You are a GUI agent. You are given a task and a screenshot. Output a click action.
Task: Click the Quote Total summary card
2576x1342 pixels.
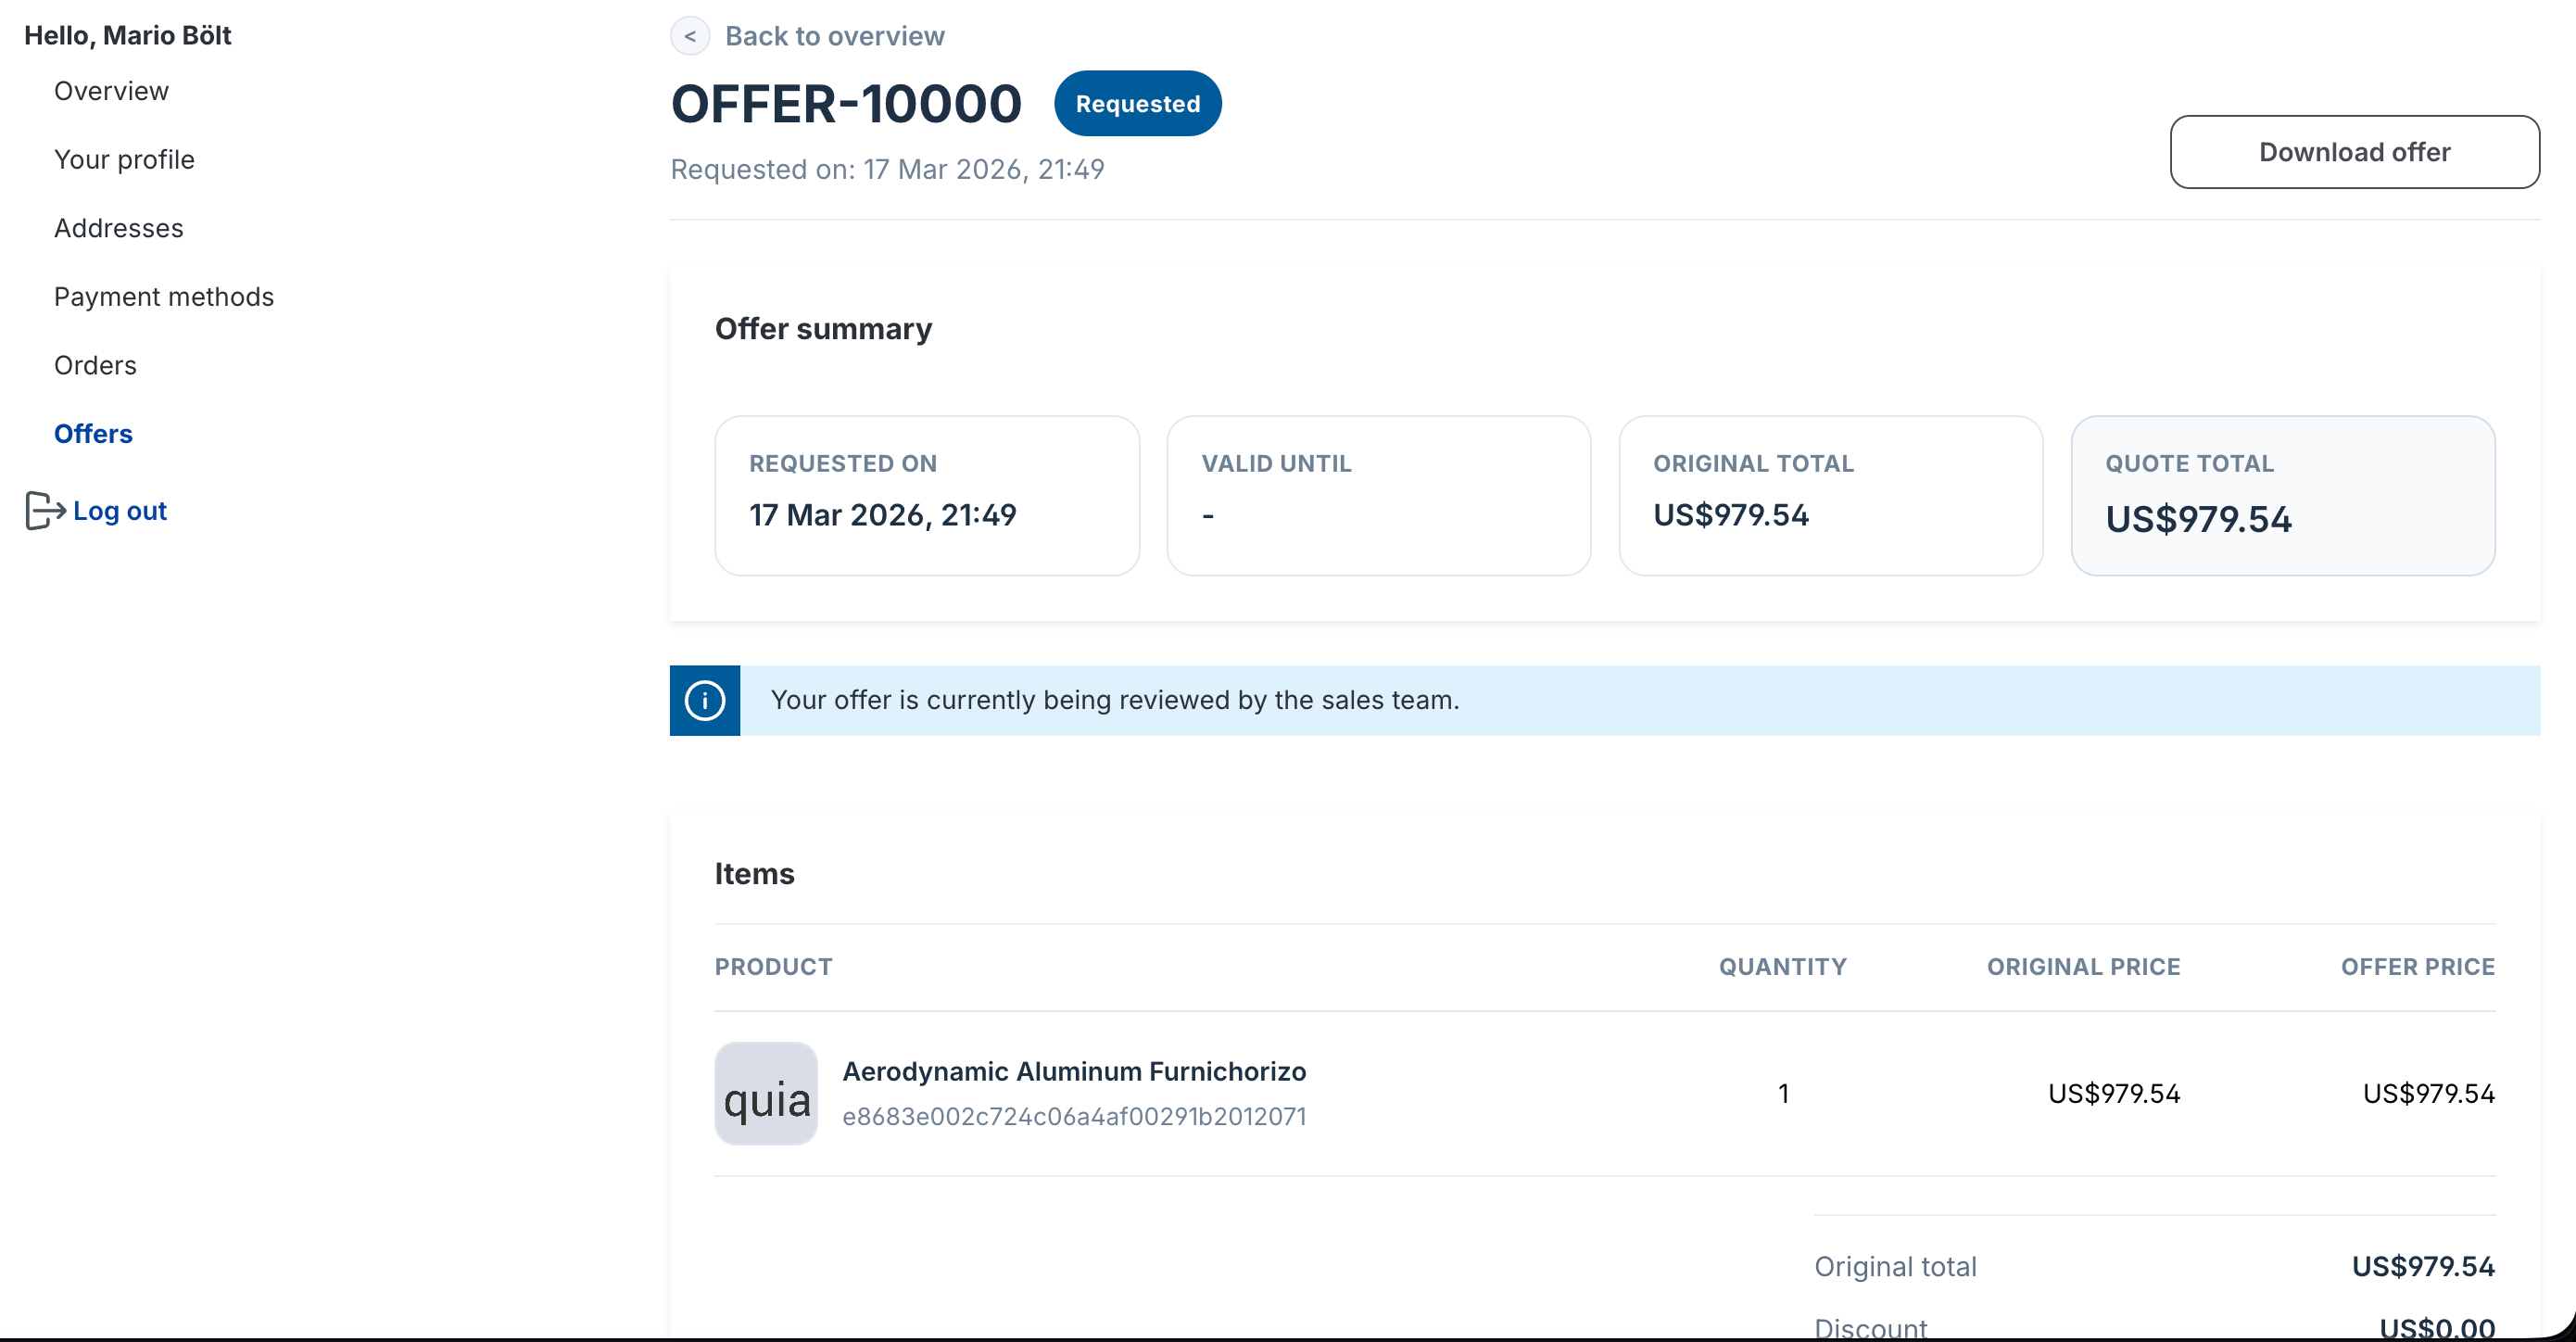coord(2282,495)
